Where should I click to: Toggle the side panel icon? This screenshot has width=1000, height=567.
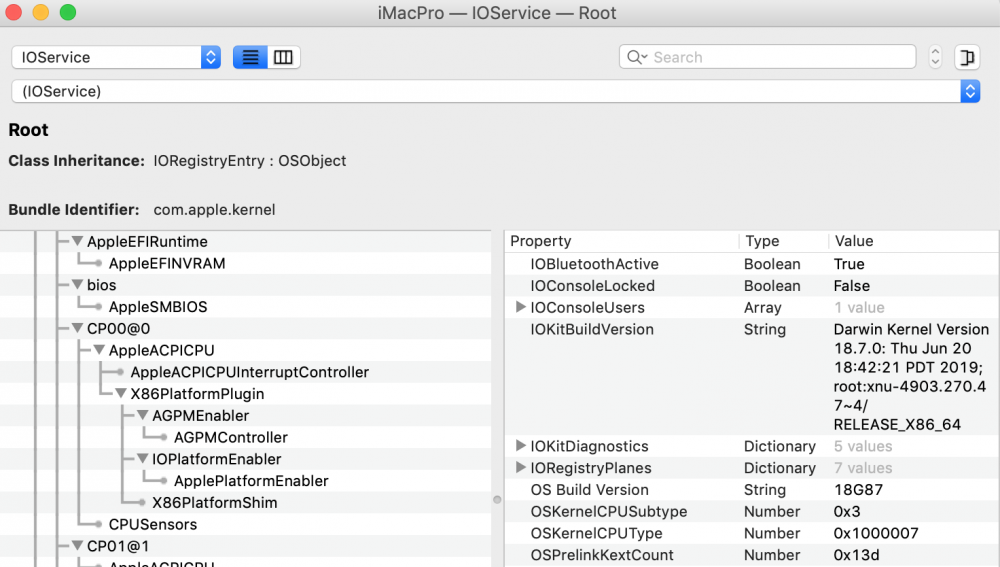[967, 57]
